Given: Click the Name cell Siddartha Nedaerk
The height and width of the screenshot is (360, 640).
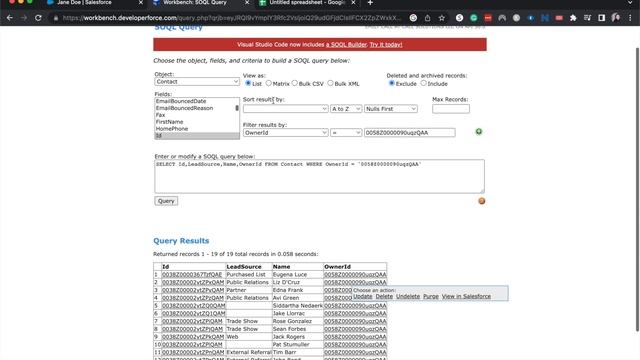Looking at the screenshot, I should coord(298,306).
